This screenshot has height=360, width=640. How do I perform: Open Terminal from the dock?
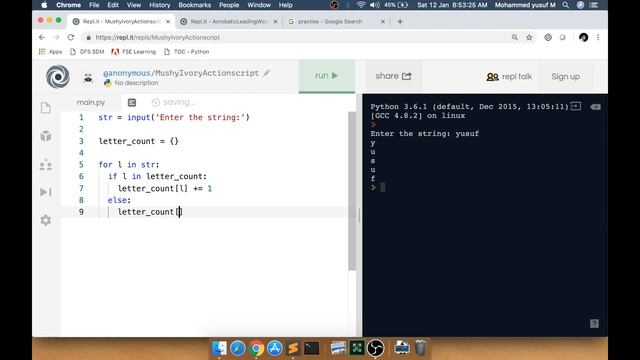pos(312,348)
